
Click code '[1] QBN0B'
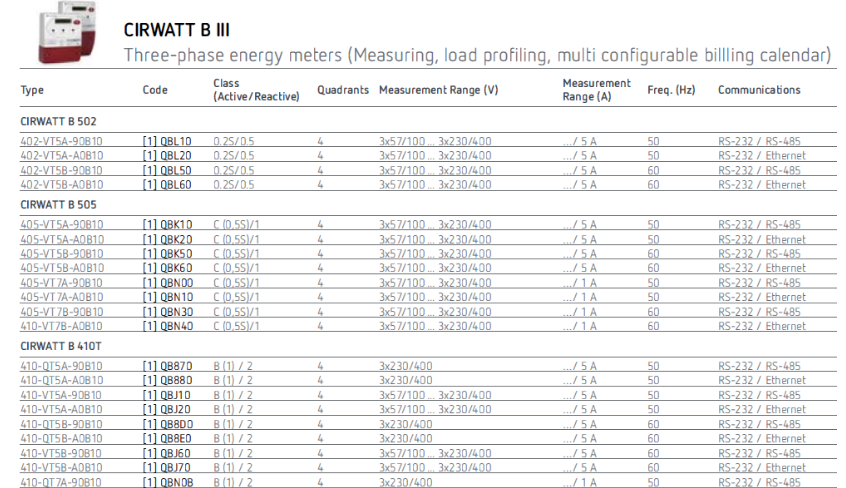click(x=168, y=482)
